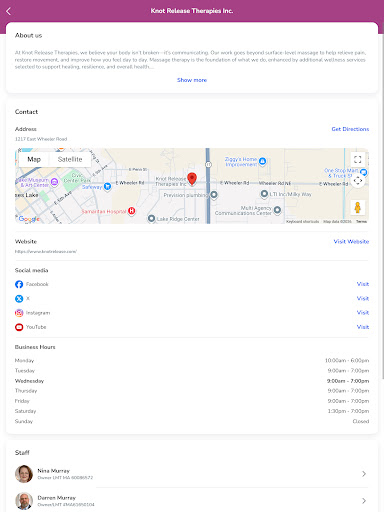384x512 pixels.
Task: Visit the Facebook page
Action: [363, 284]
